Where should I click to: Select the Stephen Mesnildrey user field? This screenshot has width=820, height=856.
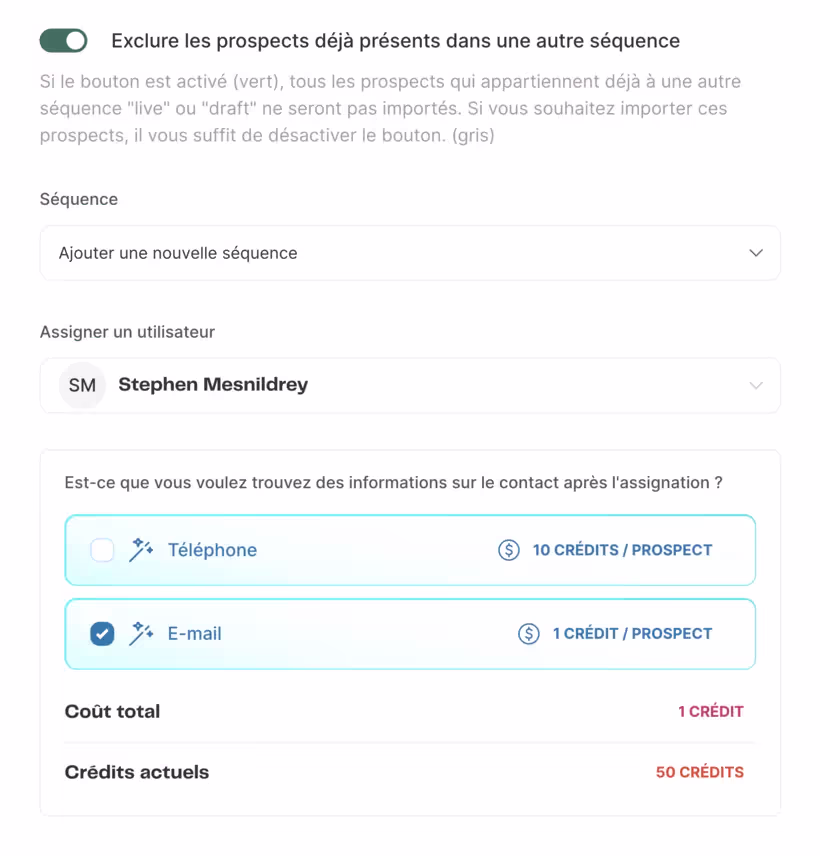point(410,385)
